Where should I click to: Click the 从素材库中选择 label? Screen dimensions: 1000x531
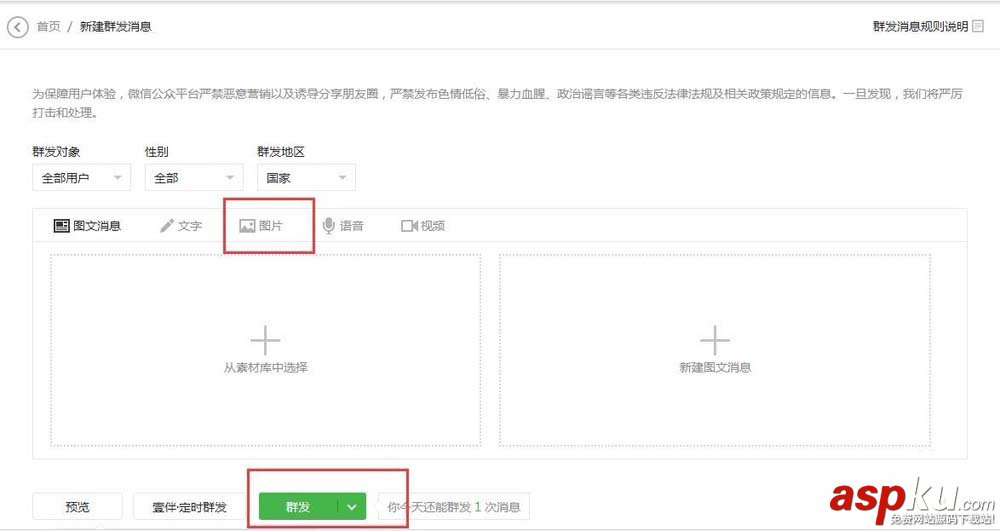pos(265,368)
